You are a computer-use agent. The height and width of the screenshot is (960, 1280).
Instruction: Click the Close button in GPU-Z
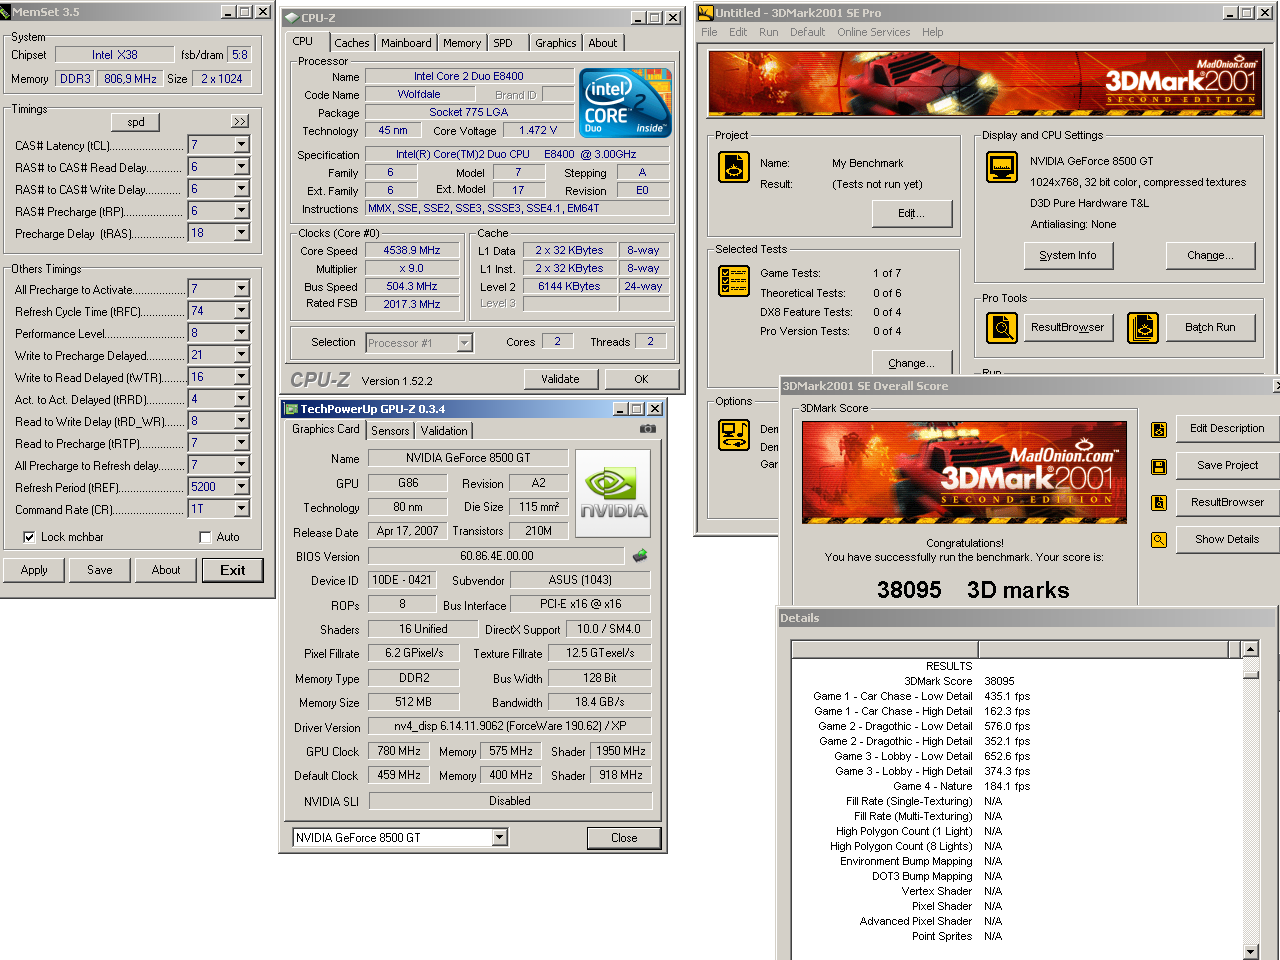coord(624,838)
